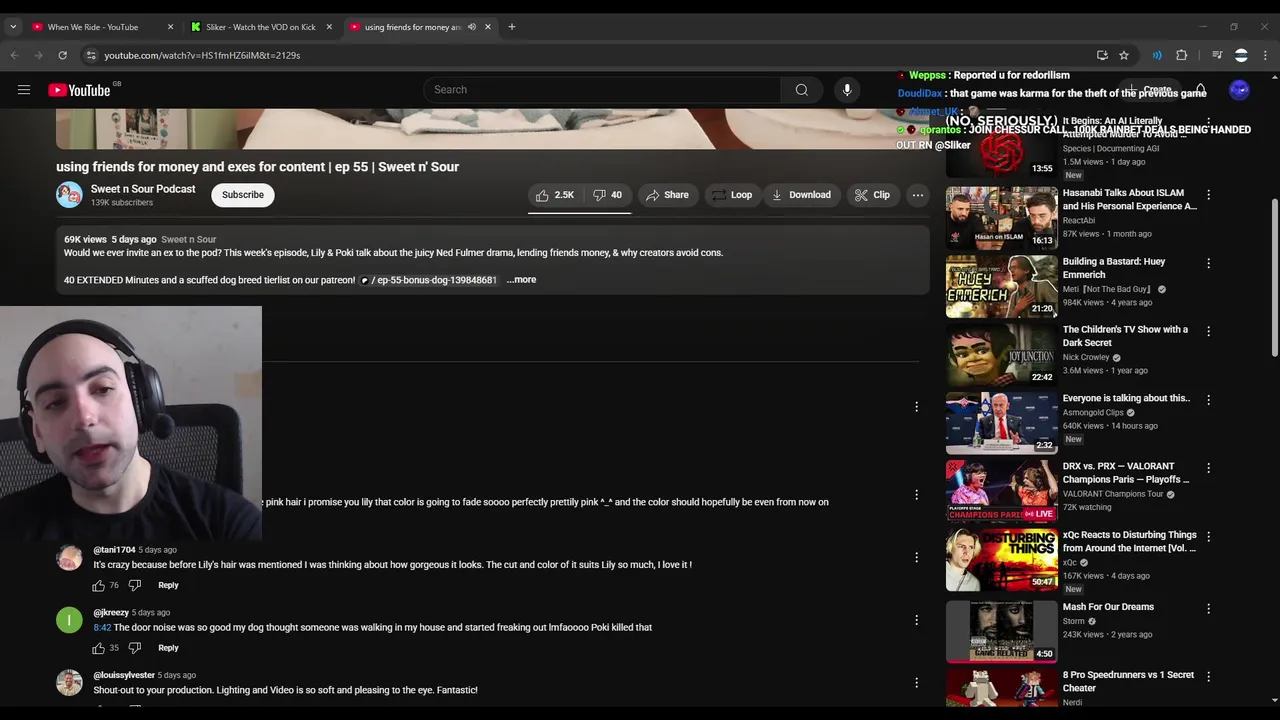Open action menu for @tani1704's comment
Image resolution: width=1280 pixels, height=720 pixels.
pyautogui.click(x=916, y=558)
